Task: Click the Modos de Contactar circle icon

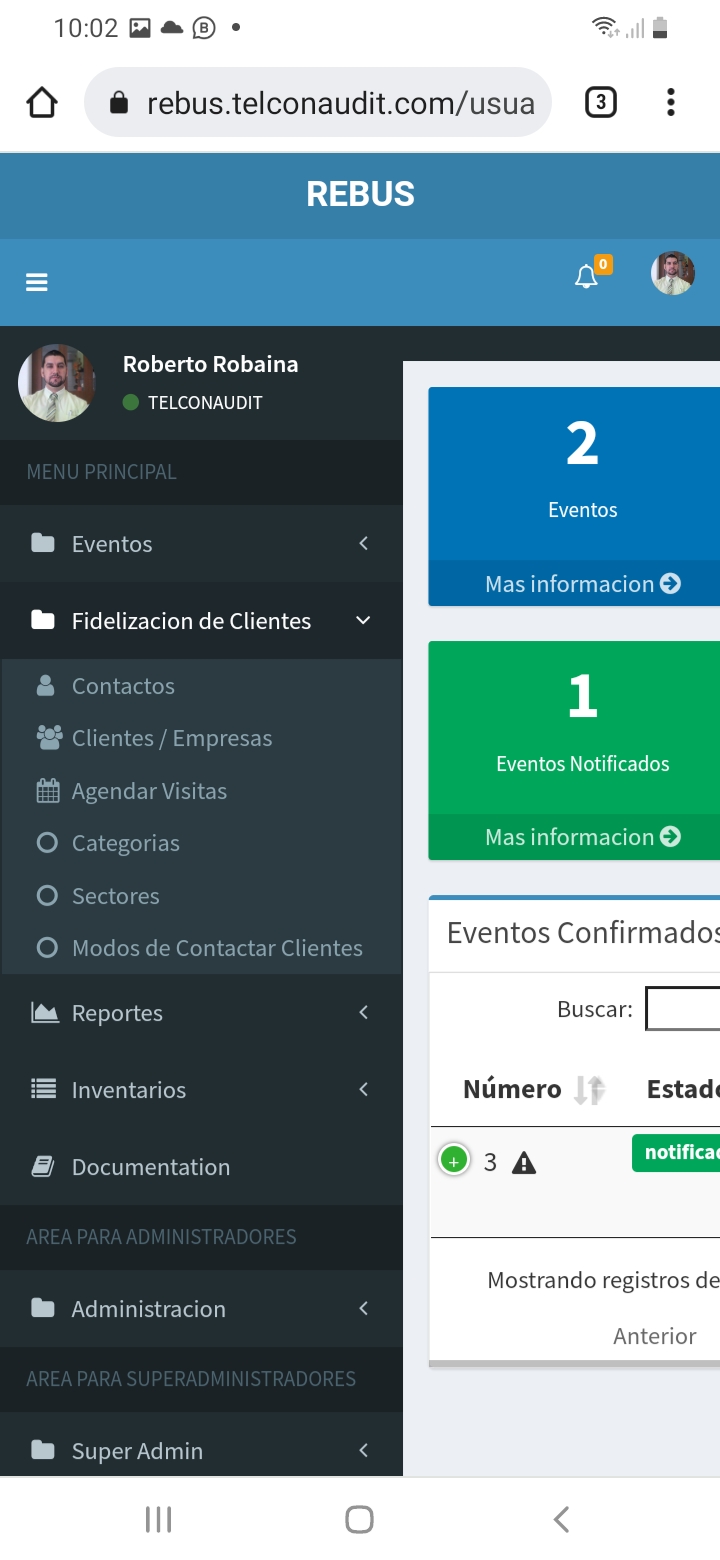Action: (47, 948)
